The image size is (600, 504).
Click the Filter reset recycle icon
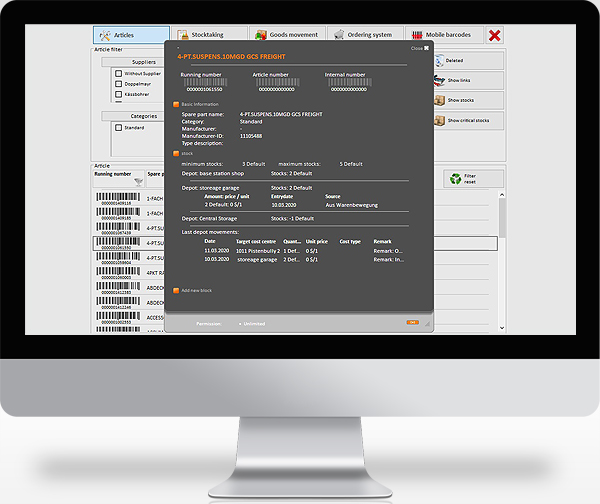click(x=456, y=179)
